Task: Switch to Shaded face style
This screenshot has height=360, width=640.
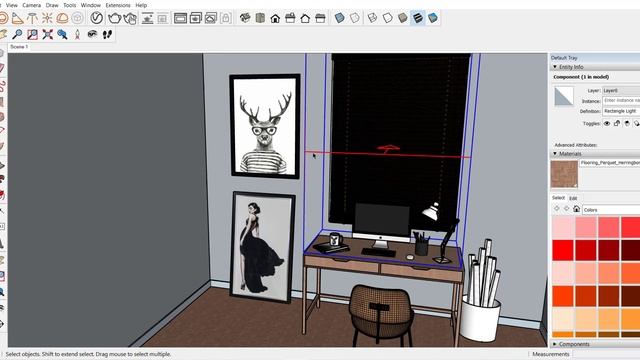Action: coord(402,18)
